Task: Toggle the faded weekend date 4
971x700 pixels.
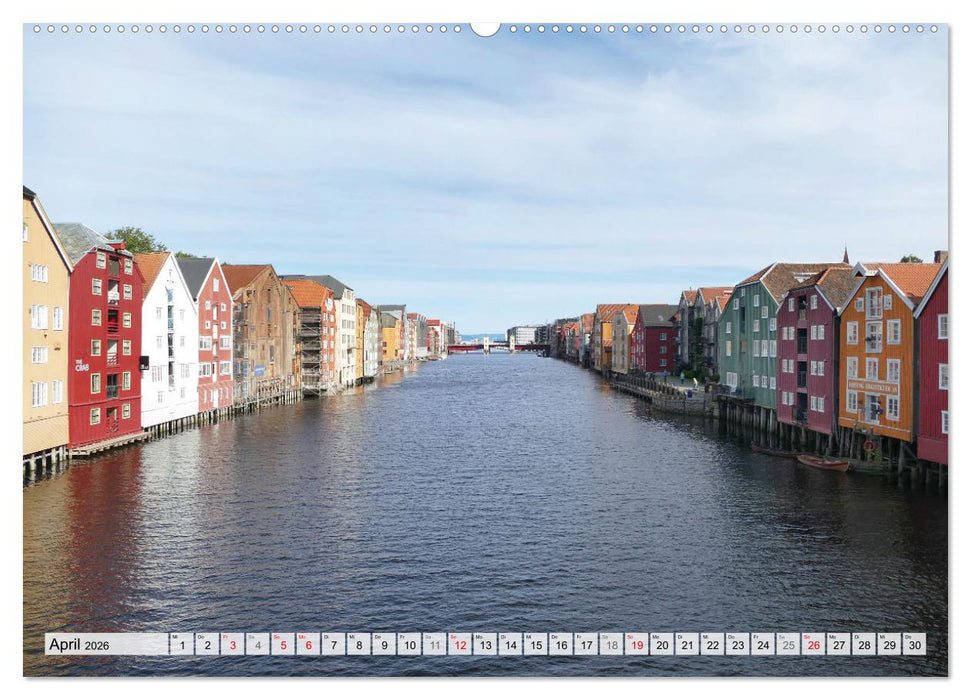Action: tap(259, 646)
